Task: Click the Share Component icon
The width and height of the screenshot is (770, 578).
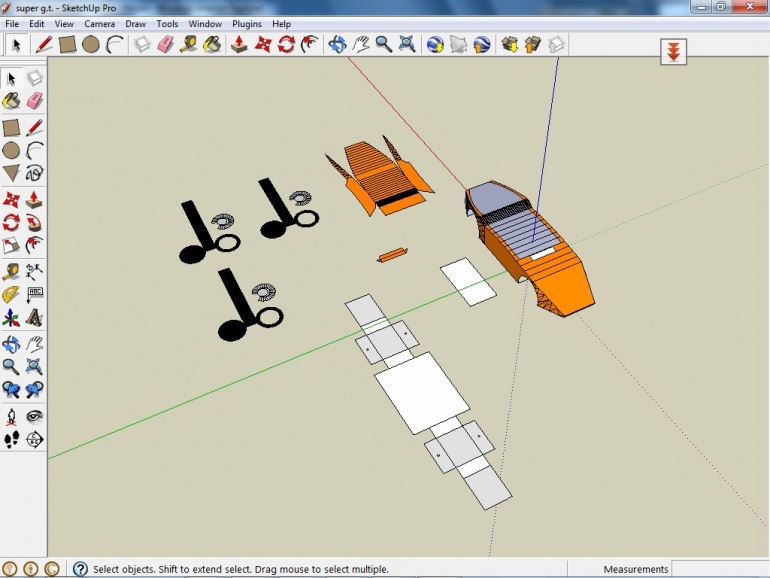Action: [x=556, y=45]
